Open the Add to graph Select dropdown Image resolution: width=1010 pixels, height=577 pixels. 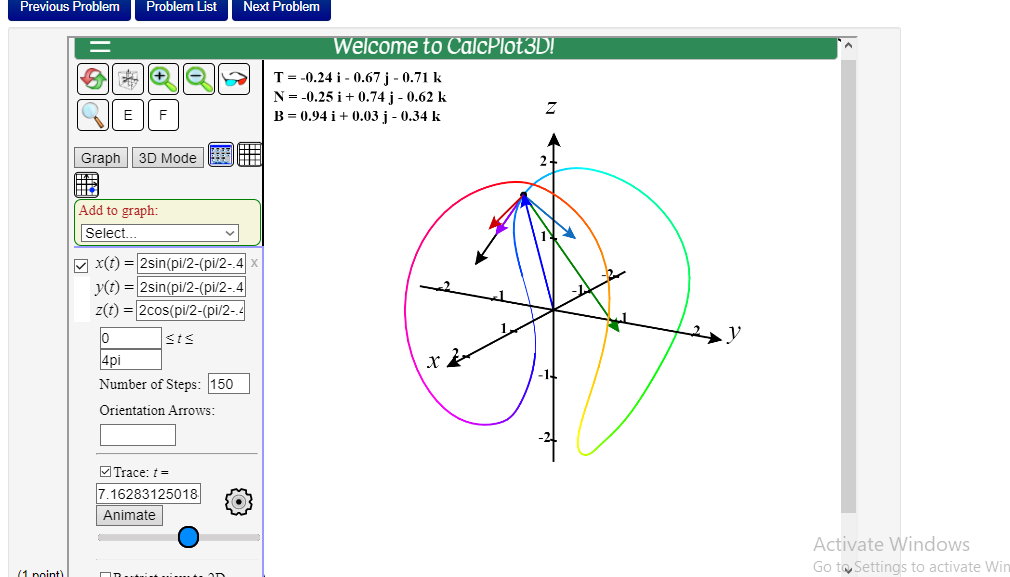160,233
